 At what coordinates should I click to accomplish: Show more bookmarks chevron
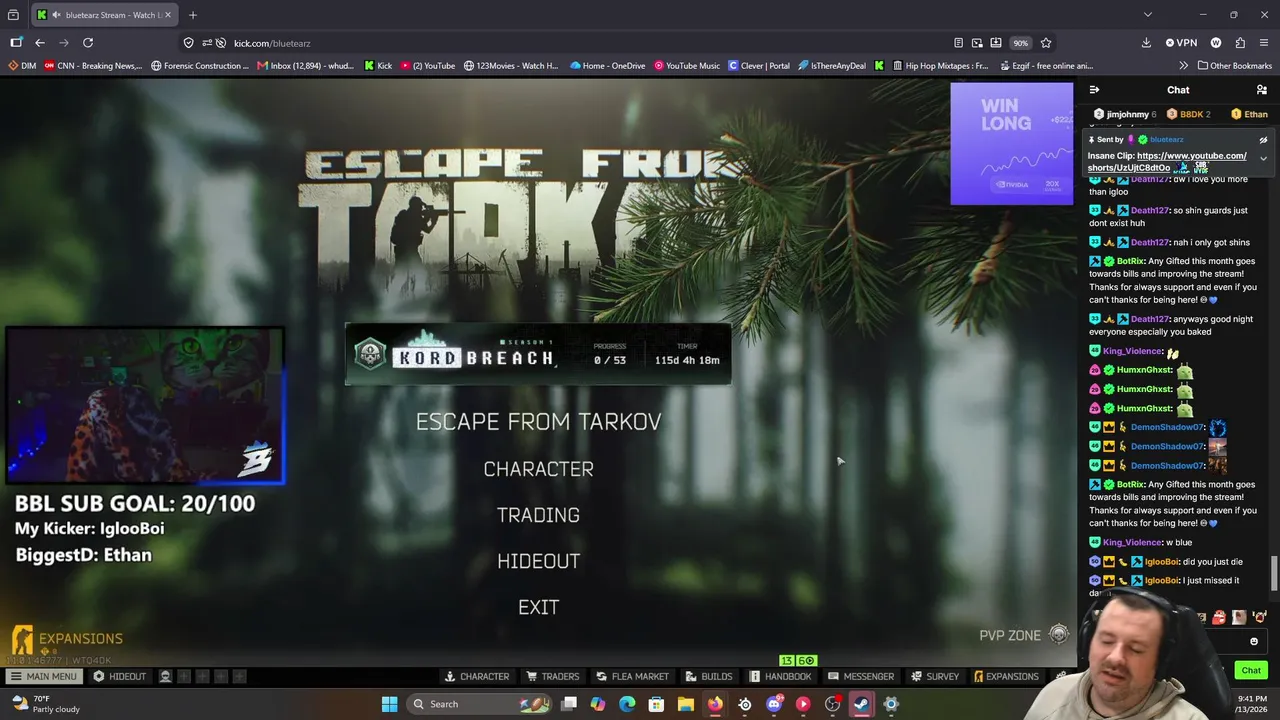point(1183,66)
